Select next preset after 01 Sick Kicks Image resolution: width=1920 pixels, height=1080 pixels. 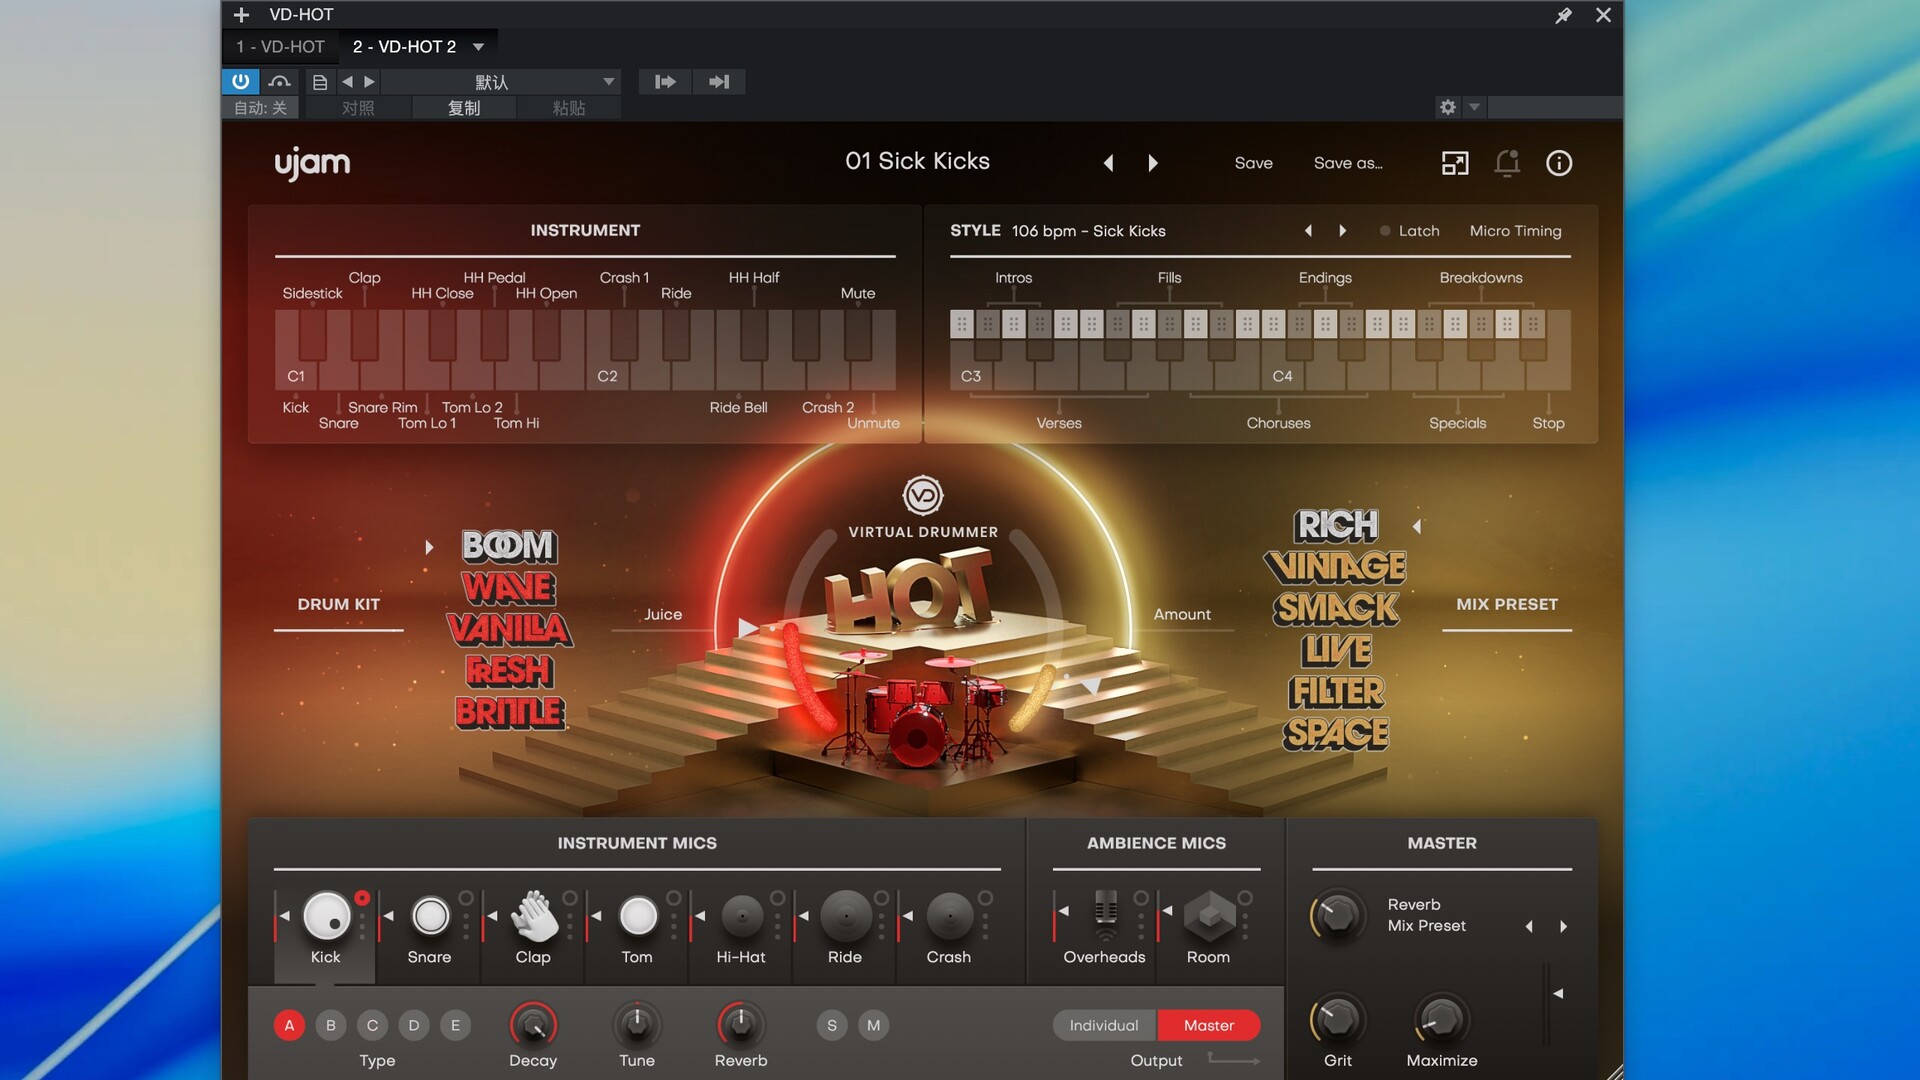[x=1153, y=163]
